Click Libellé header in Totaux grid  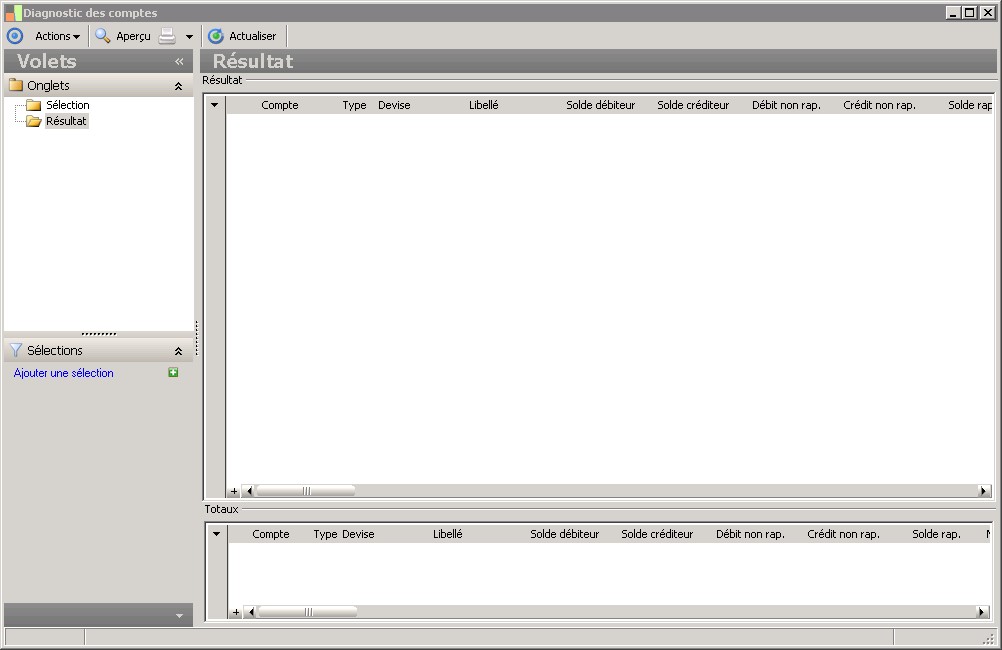click(x=447, y=534)
